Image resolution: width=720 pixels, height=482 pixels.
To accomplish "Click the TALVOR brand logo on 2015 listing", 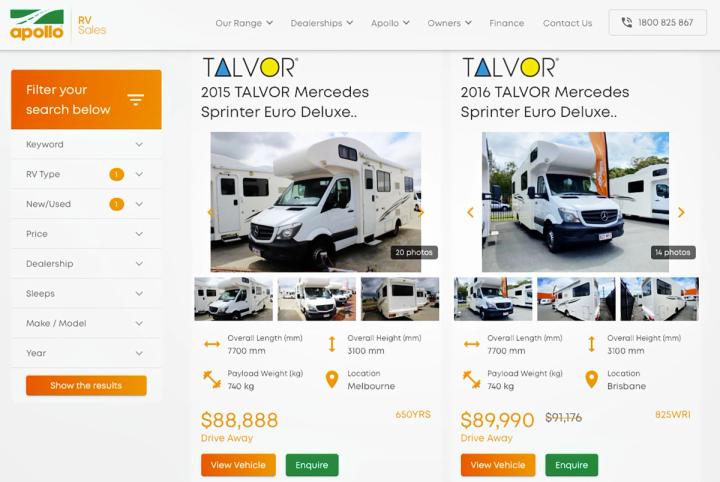I will pos(250,67).
